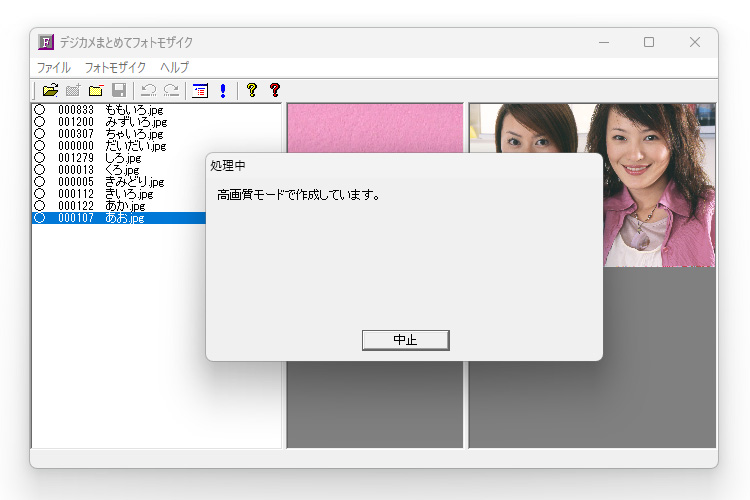The image size is (750, 500).
Task: Open the フォトモザイク menu
Action: pos(115,68)
